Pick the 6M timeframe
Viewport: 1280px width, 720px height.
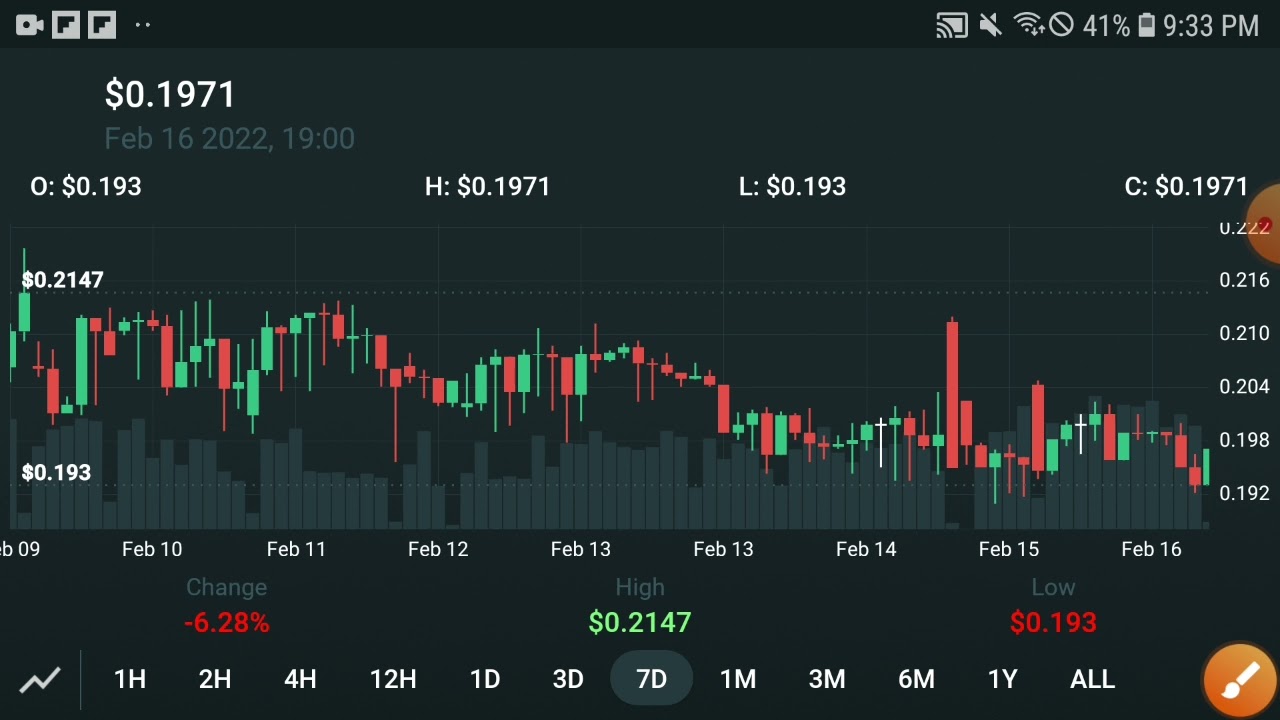(x=916, y=680)
